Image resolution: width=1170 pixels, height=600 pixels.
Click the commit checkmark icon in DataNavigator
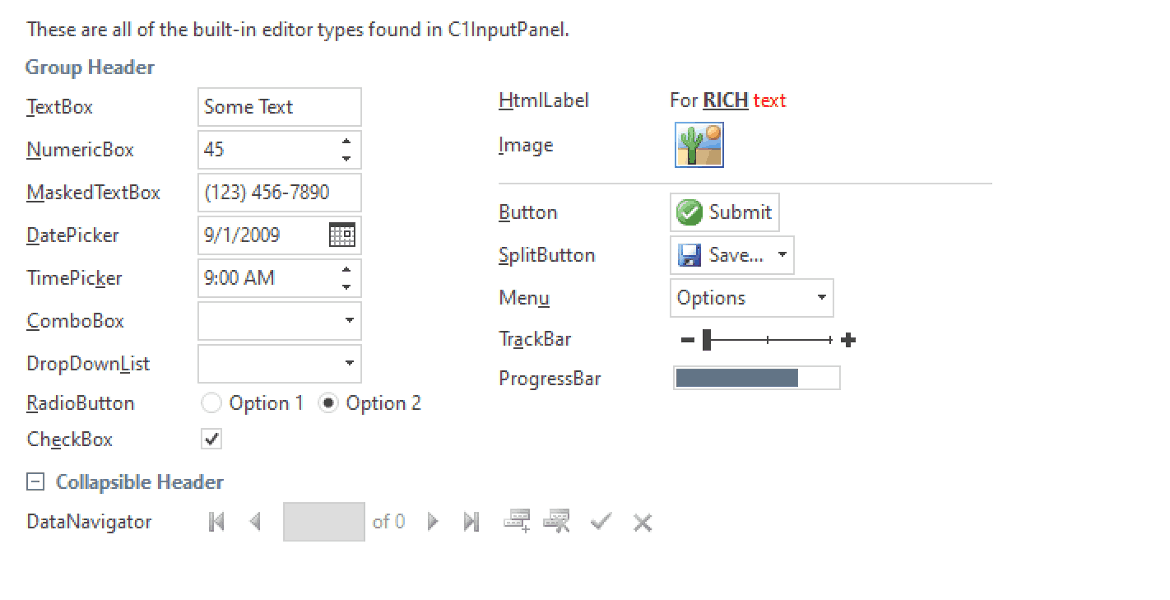click(x=600, y=521)
